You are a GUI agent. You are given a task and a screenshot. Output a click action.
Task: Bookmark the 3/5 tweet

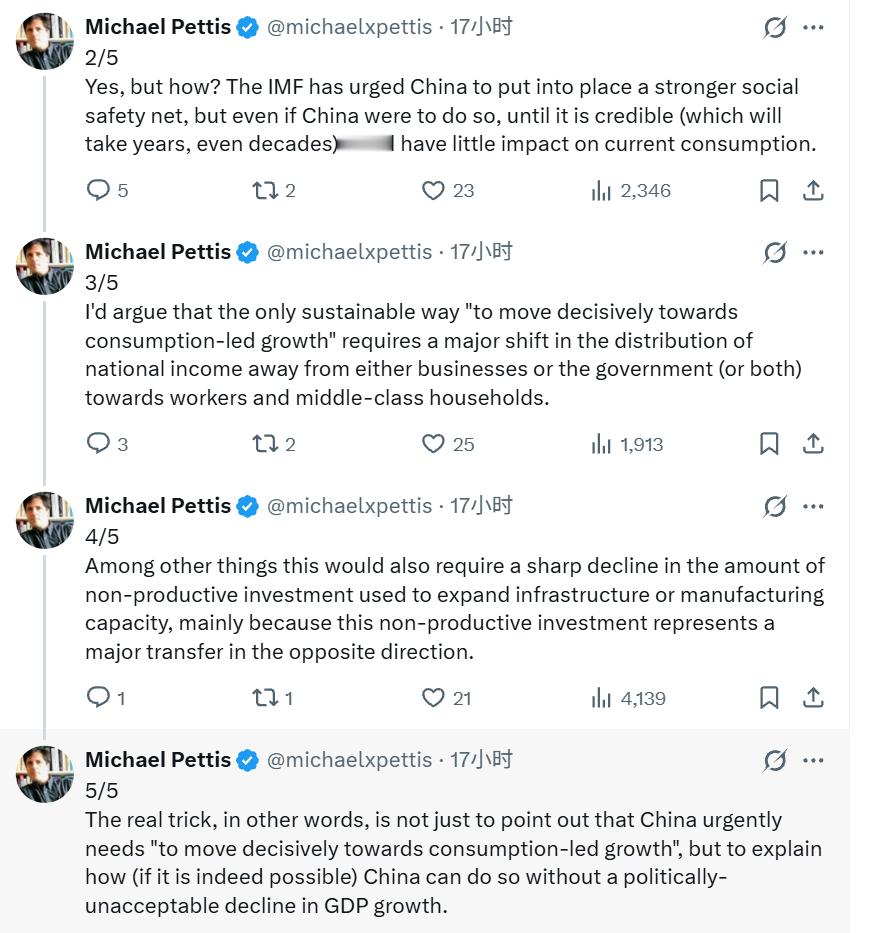[769, 444]
